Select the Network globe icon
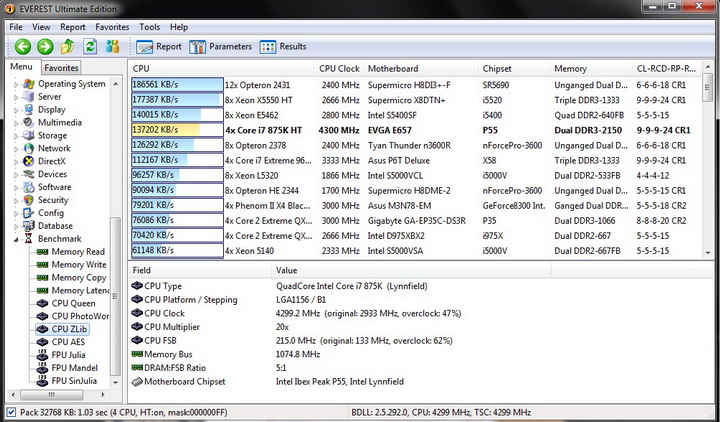Viewport: 720px width, 422px height. pos(28,148)
